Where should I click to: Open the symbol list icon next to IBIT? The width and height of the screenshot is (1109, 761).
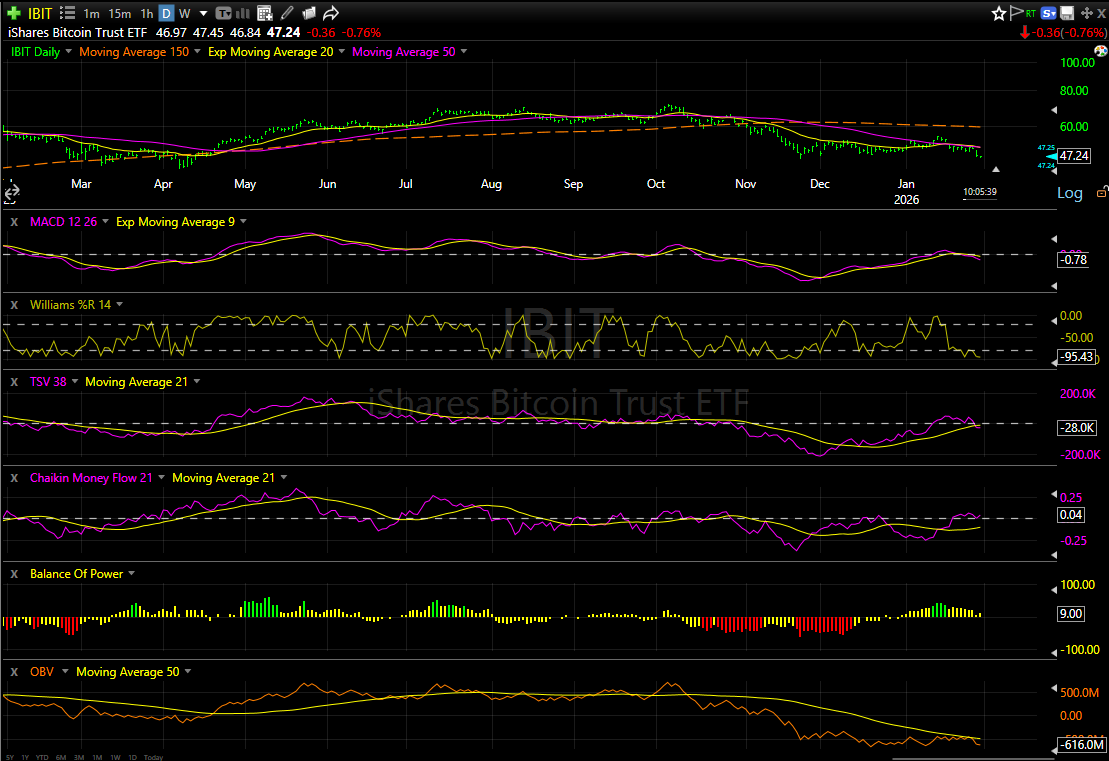click(x=67, y=13)
